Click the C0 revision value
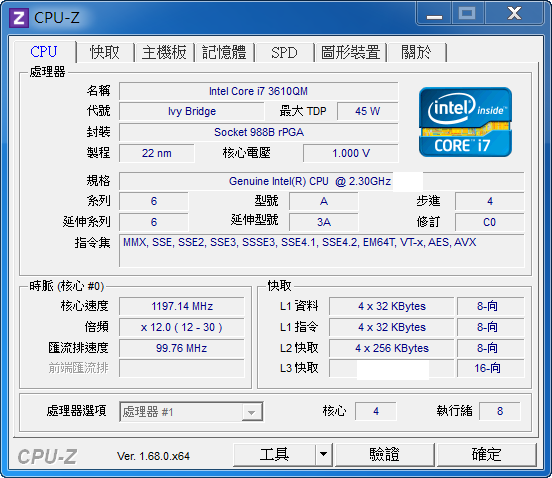The width and height of the screenshot is (552, 478). pyautogui.click(x=489, y=222)
